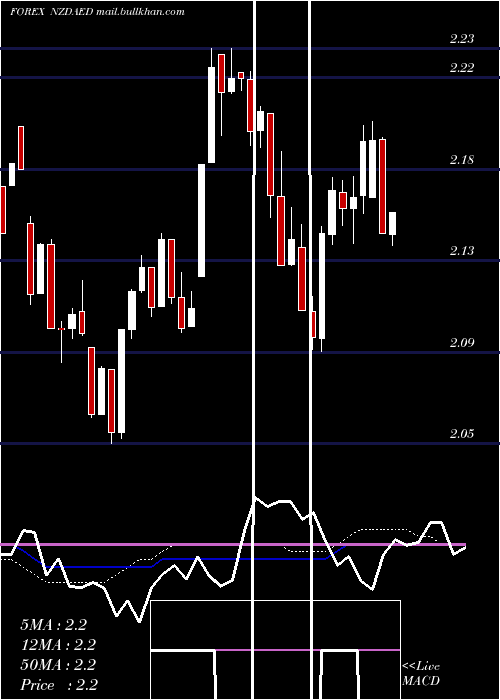Image resolution: width=500 pixels, height=700 pixels.
Task: Click the 'FOREX NZDAED mail.bullkhan.com' chart title
Action: (x=97, y=12)
